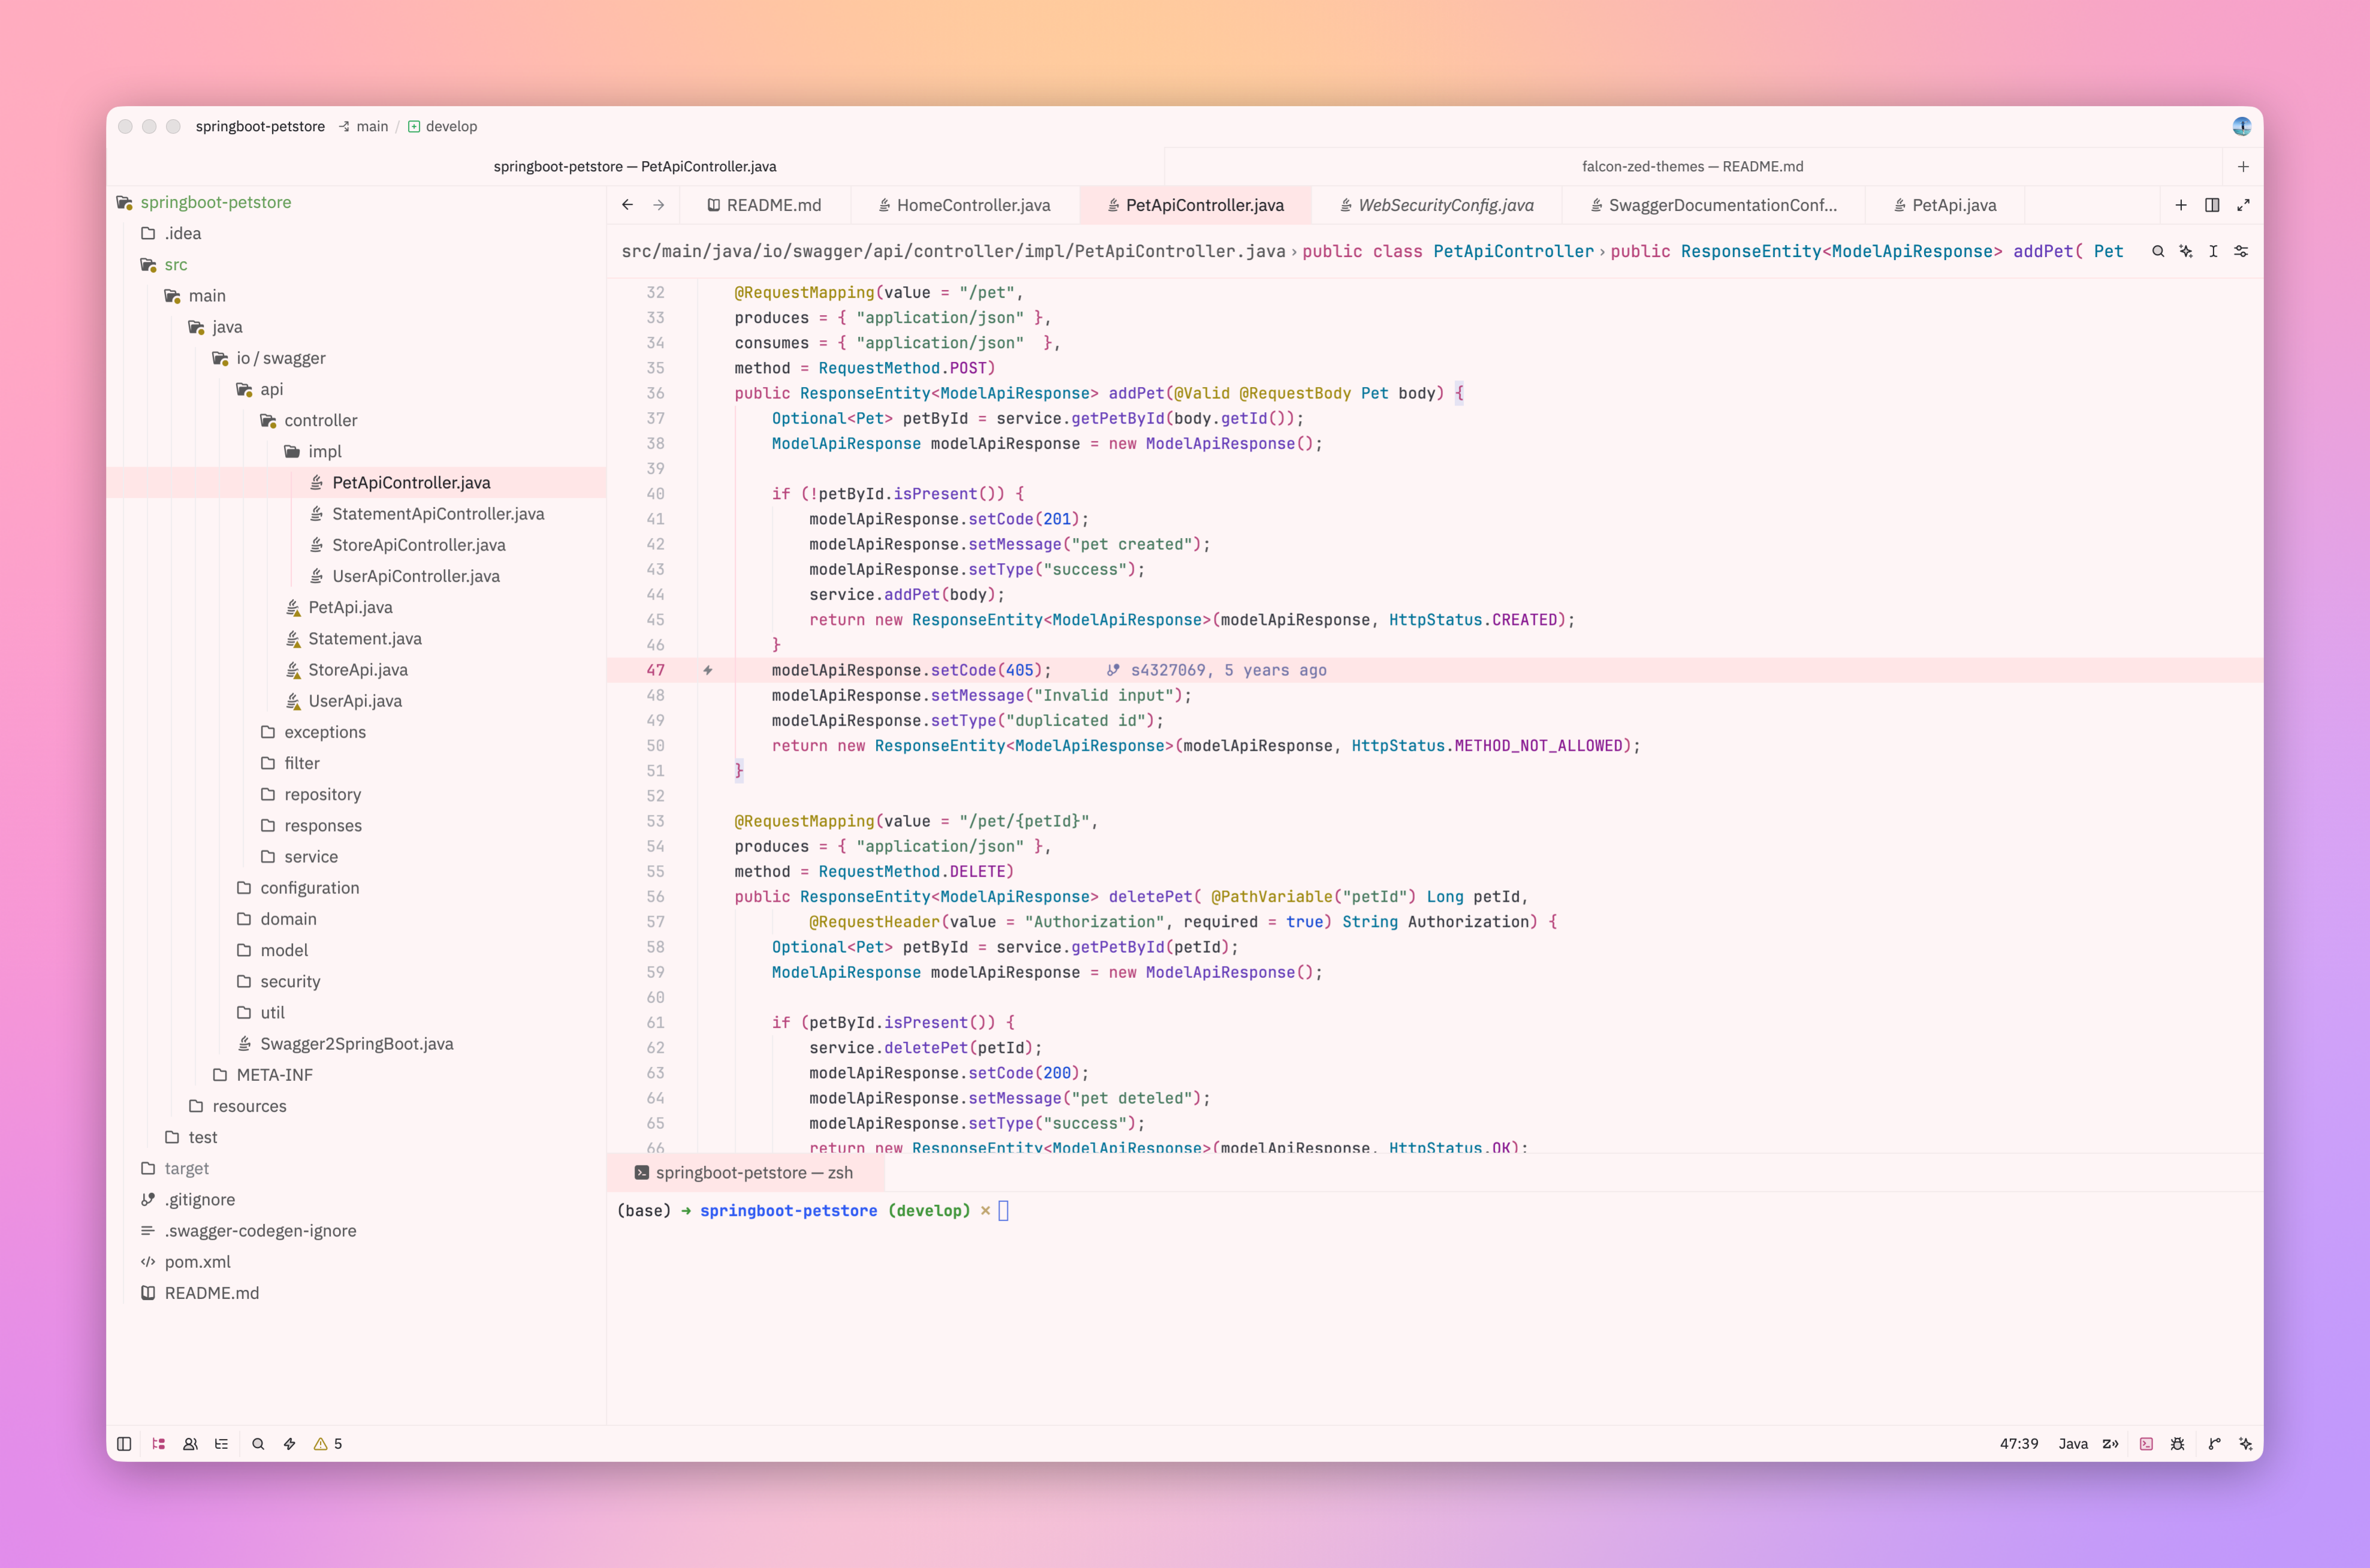Open buffer search magnifier in breadcrumb toolbar

coord(2158,251)
